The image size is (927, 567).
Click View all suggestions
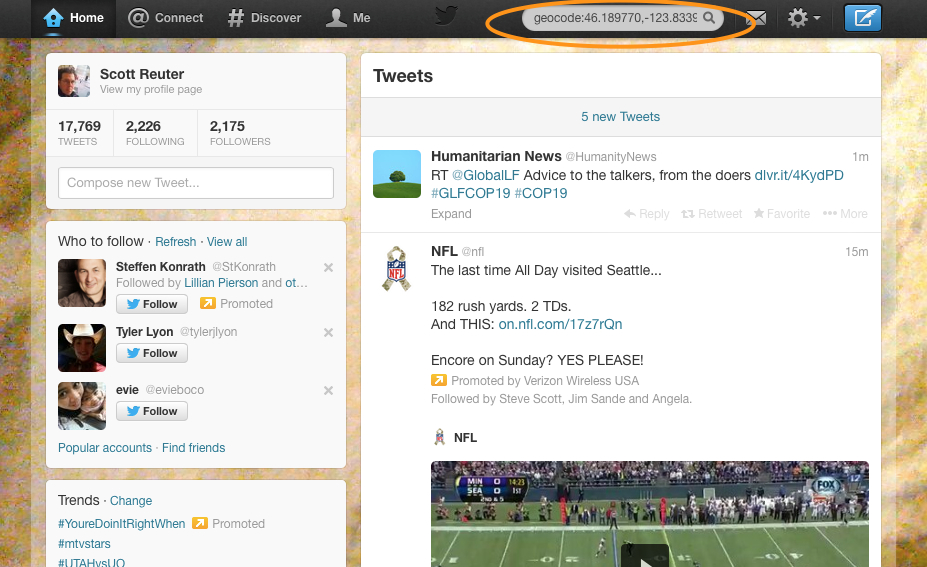(227, 242)
